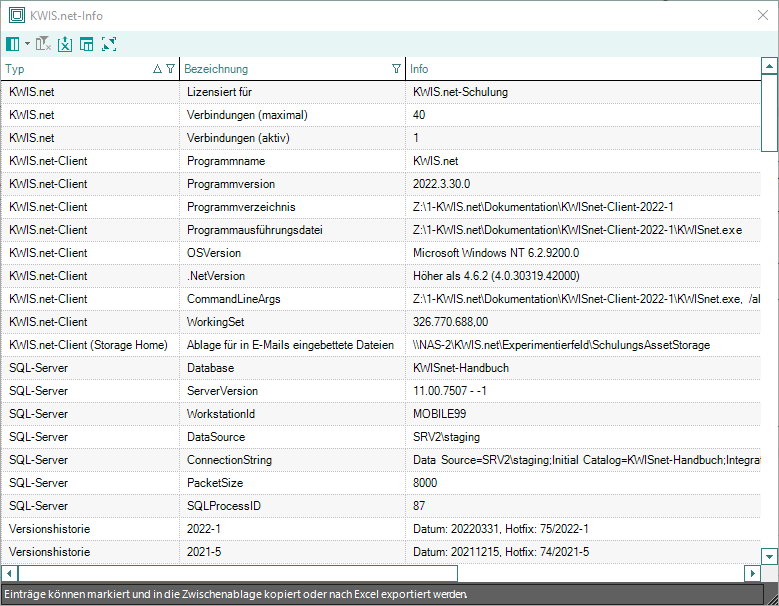Open the table layout window icon
This screenshot has height=606, width=779.
click(x=86, y=44)
